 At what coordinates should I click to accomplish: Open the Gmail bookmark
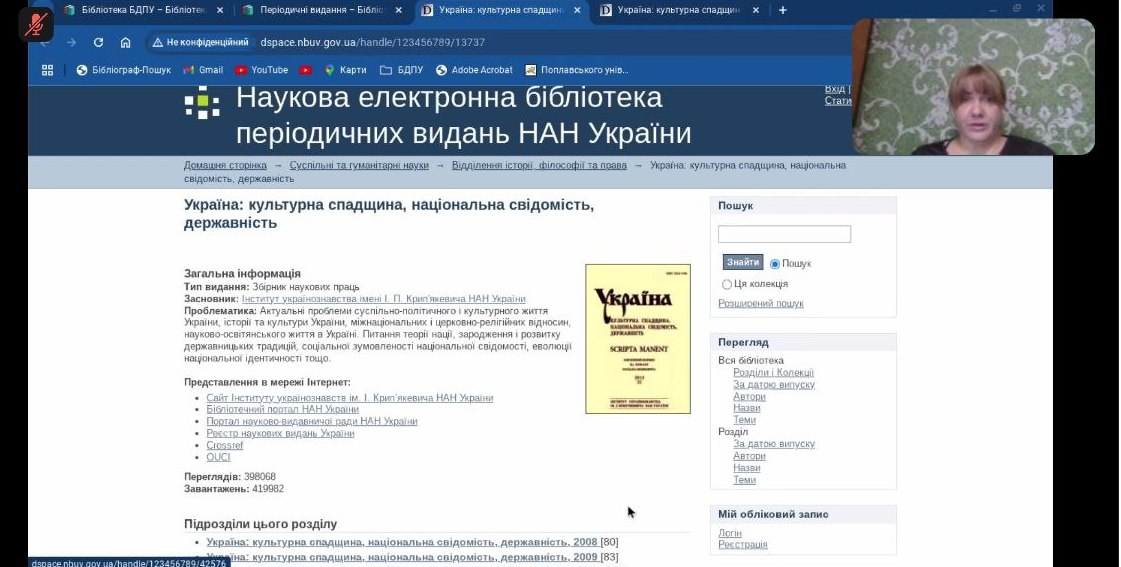[x=203, y=70]
